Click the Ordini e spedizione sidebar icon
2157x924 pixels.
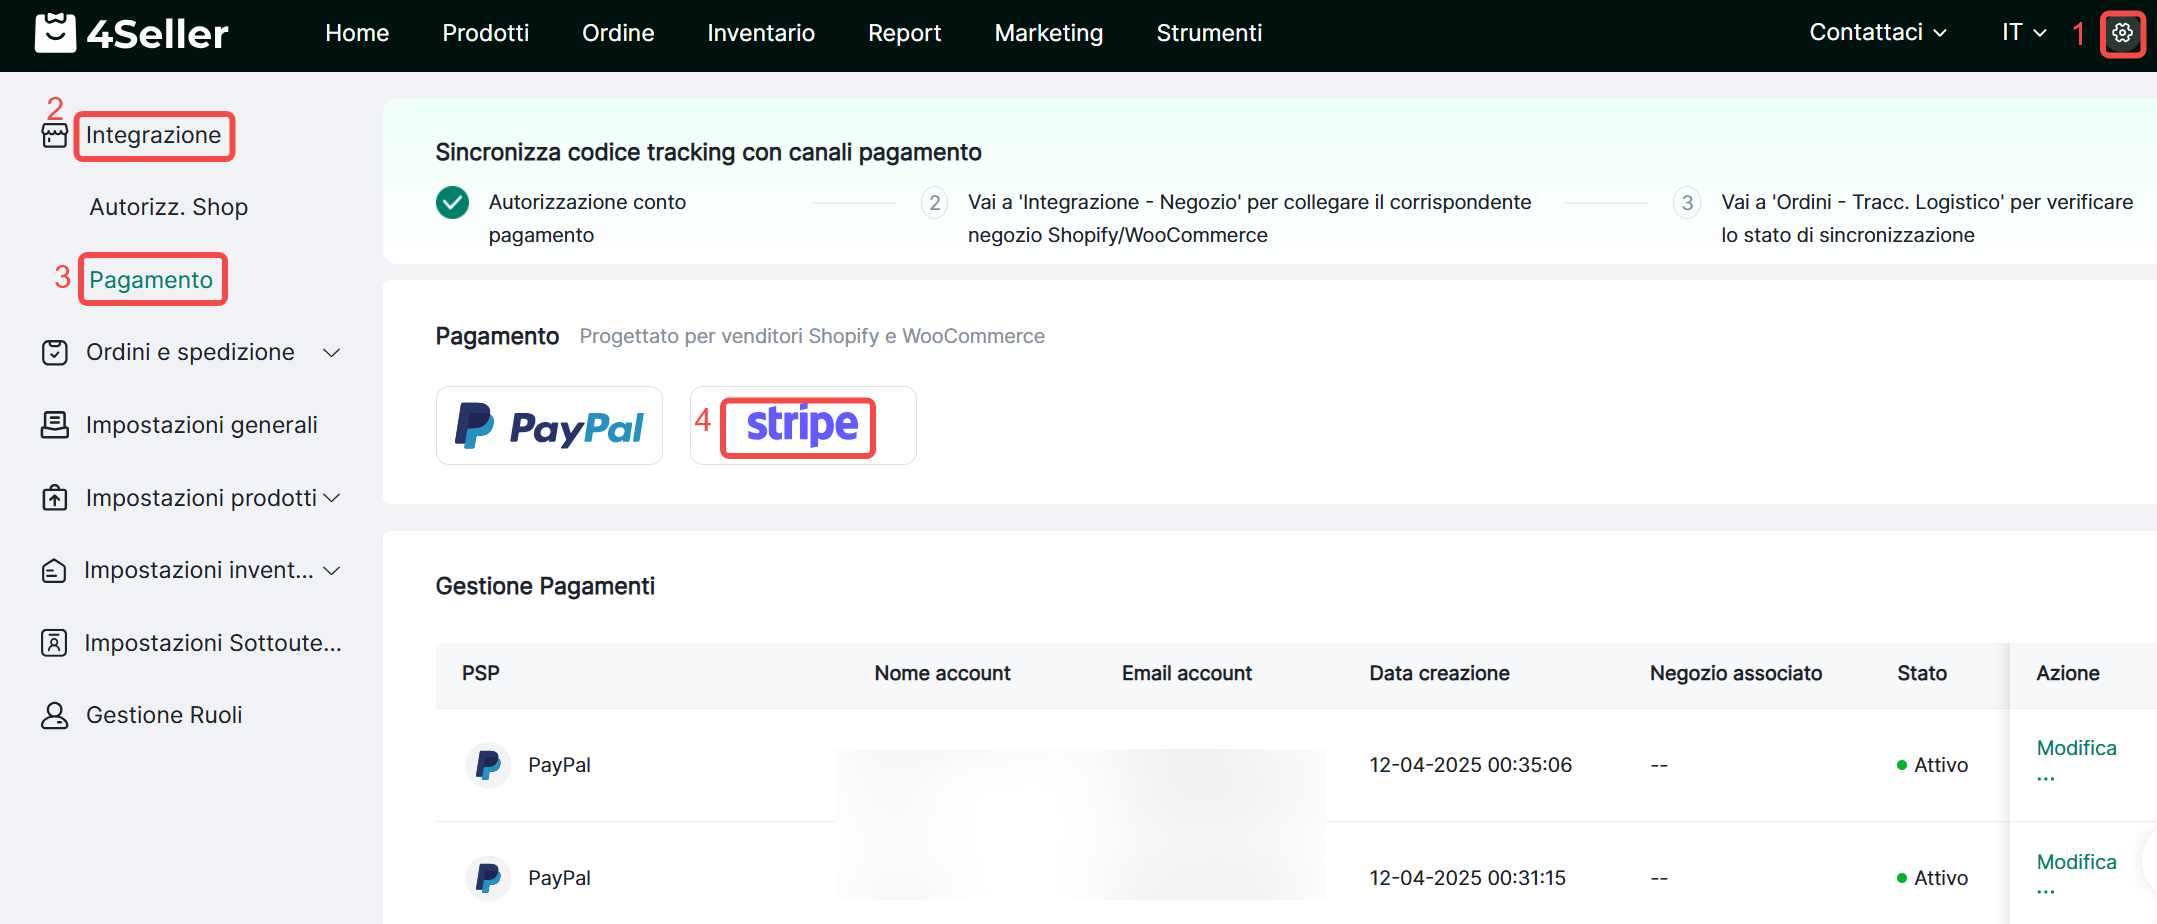pyautogui.click(x=55, y=353)
